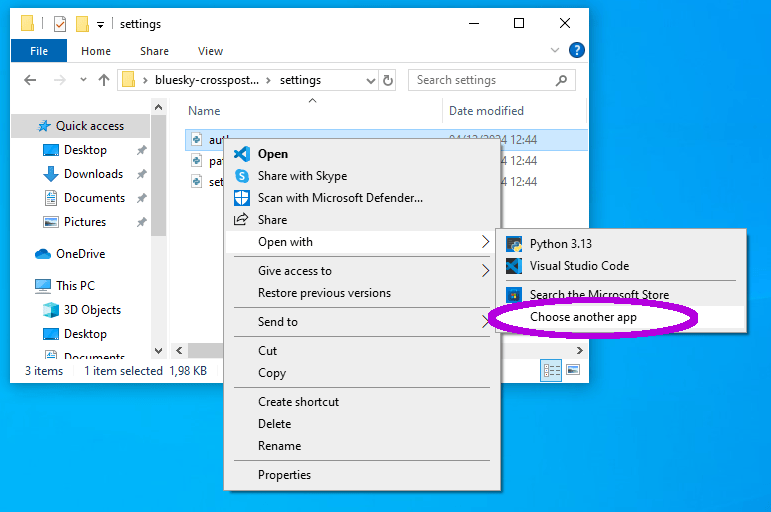Go up one folder level arrow

[x=102, y=80]
